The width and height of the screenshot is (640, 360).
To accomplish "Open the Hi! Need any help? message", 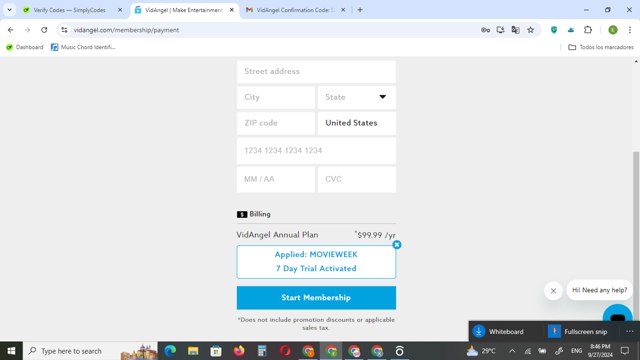I will pyautogui.click(x=599, y=290).
